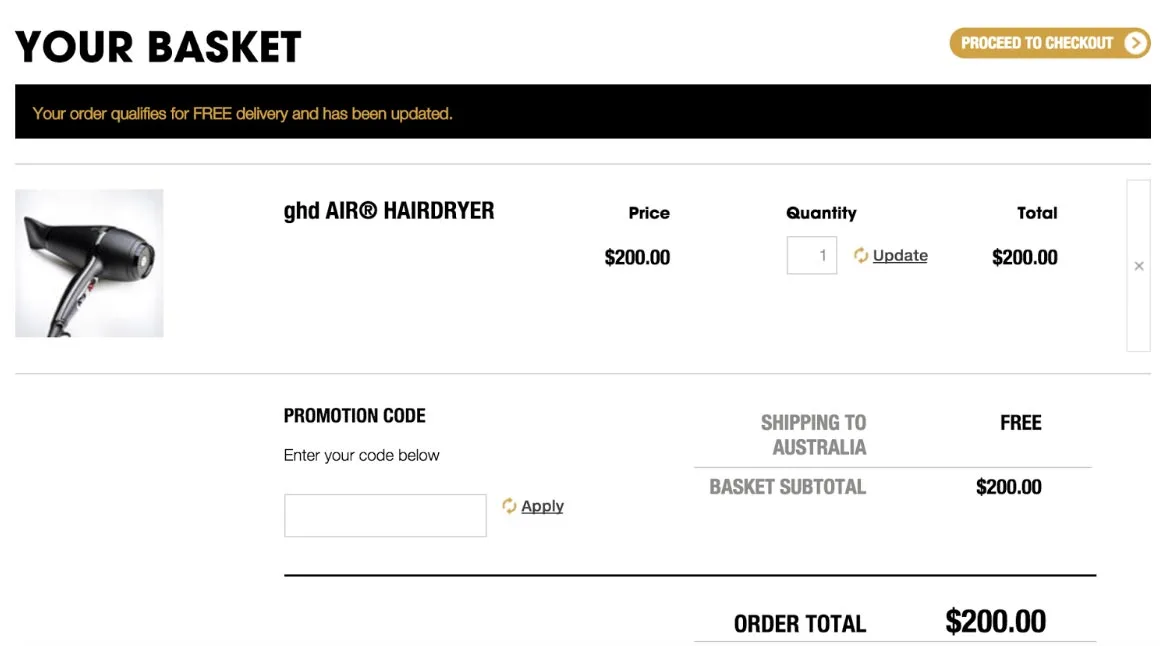
Task: Click the Your Basket page heading
Action: click(158, 46)
